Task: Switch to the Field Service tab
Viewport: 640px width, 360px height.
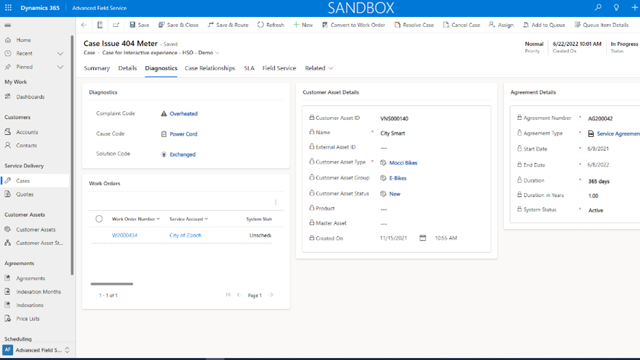Action: click(x=279, y=68)
